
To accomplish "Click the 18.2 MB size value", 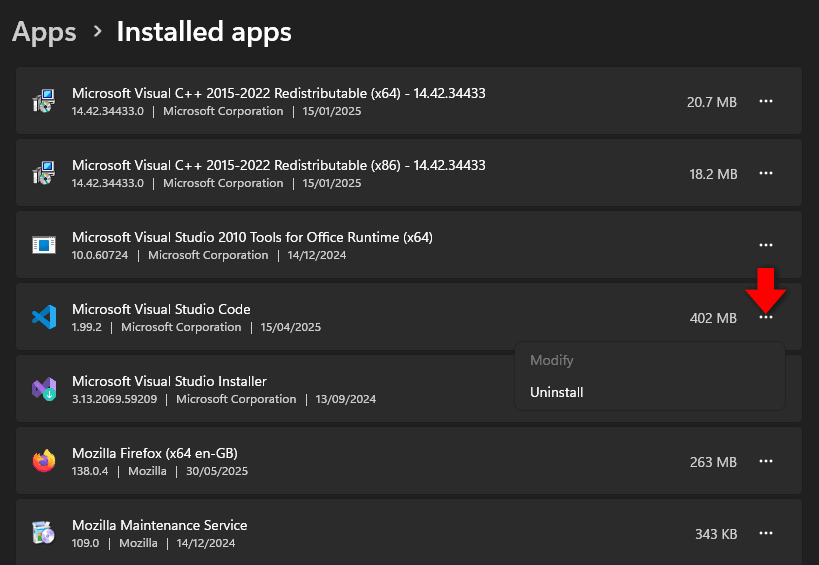I will [713, 174].
